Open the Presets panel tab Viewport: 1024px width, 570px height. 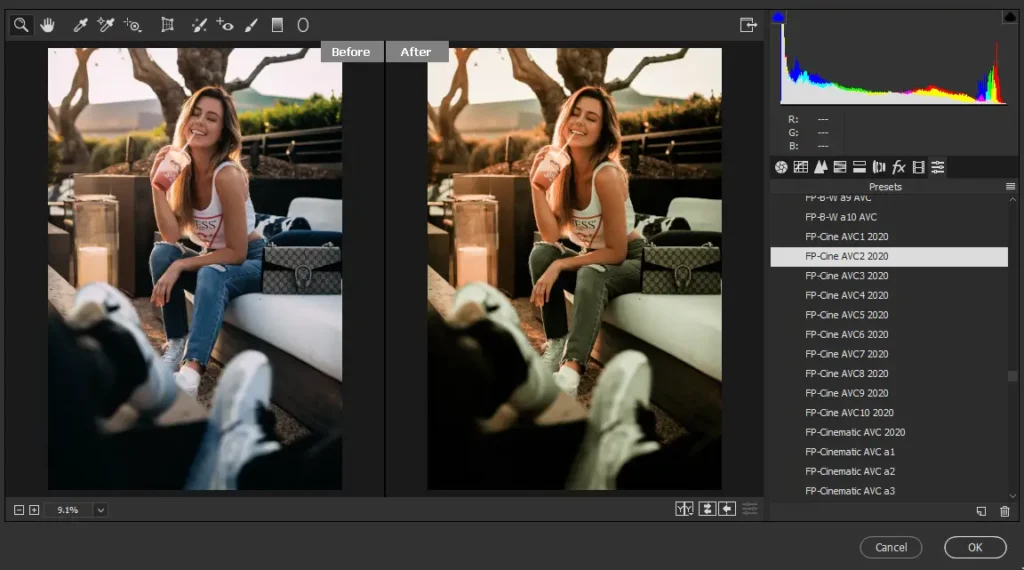[x=938, y=167]
